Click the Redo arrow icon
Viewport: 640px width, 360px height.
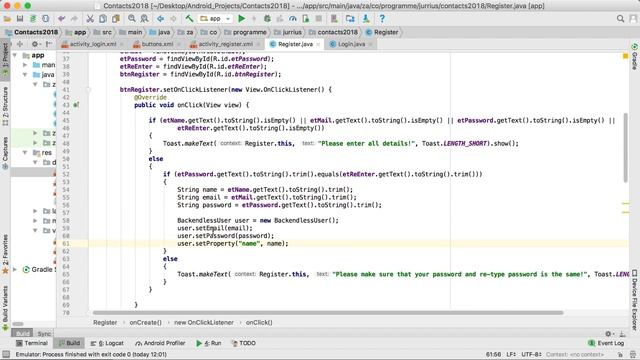(74, 19)
